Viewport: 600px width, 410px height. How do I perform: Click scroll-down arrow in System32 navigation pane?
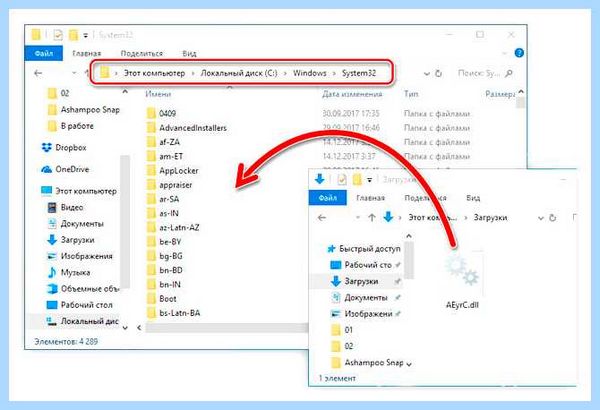click(x=125, y=328)
